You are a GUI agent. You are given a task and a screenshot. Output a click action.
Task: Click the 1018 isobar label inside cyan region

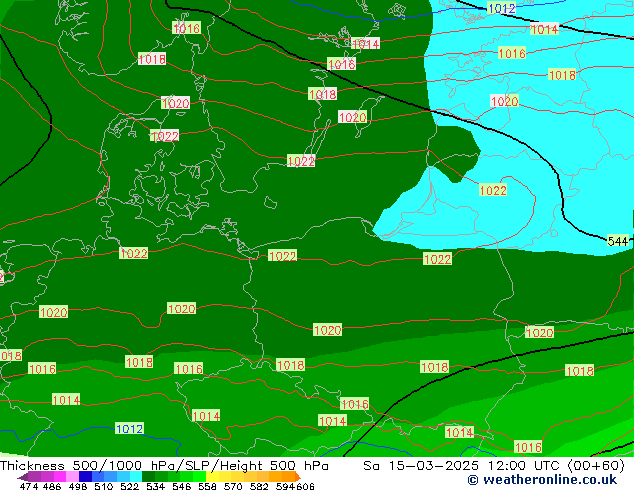pyautogui.click(x=562, y=75)
